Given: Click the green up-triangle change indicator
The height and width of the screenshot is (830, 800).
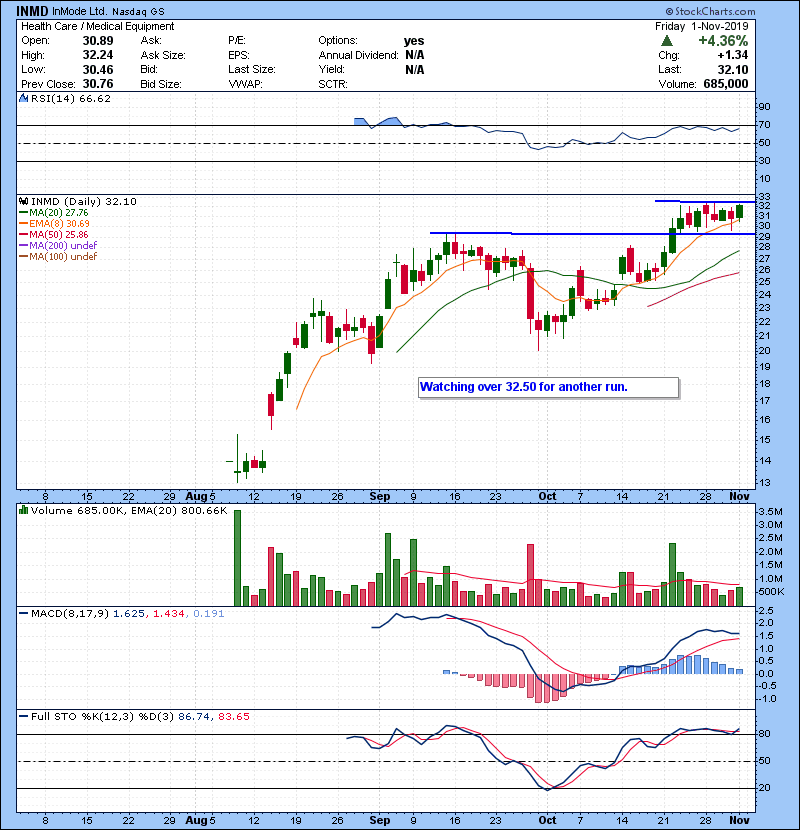Looking at the screenshot, I should (x=667, y=41).
